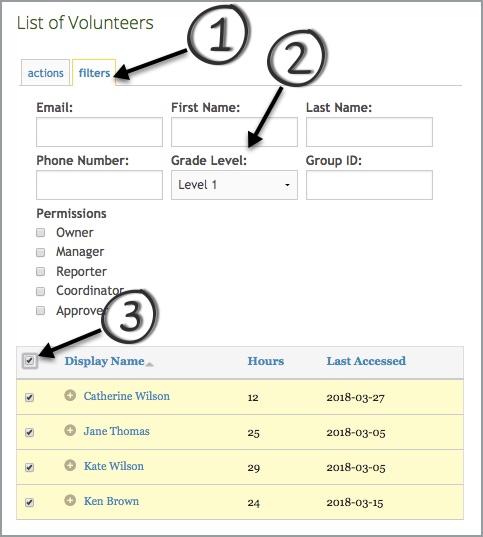Enable the Coordinator permission checkbox
This screenshot has height=537, width=483.
click(x=40, y=291)
